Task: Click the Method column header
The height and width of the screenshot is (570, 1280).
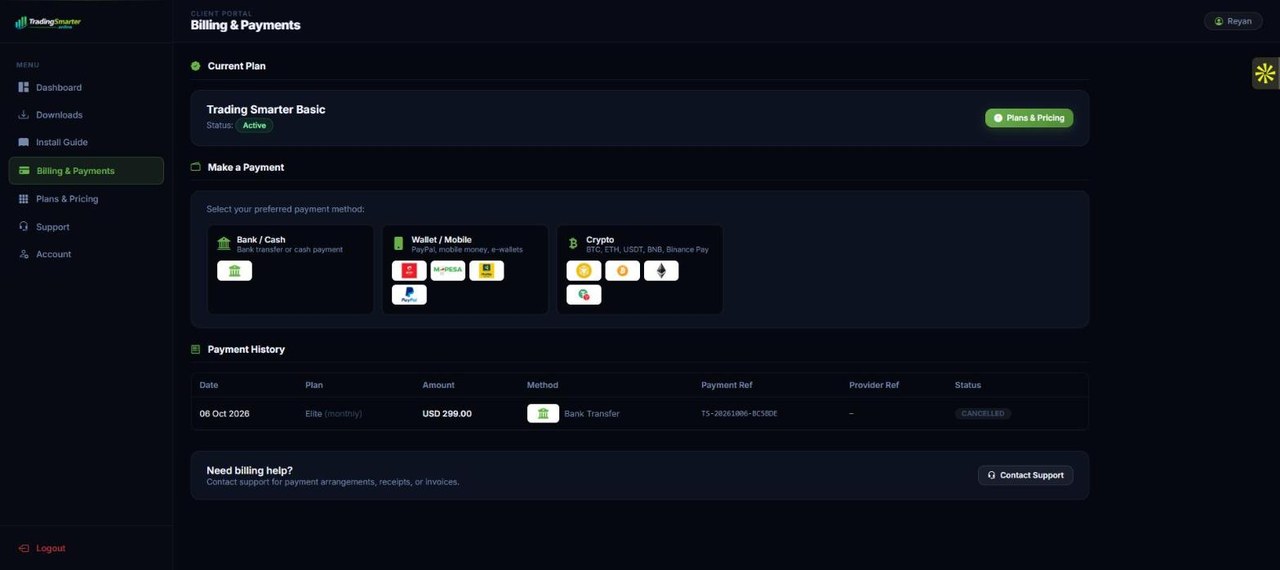Action: click(x=542, y=385)
